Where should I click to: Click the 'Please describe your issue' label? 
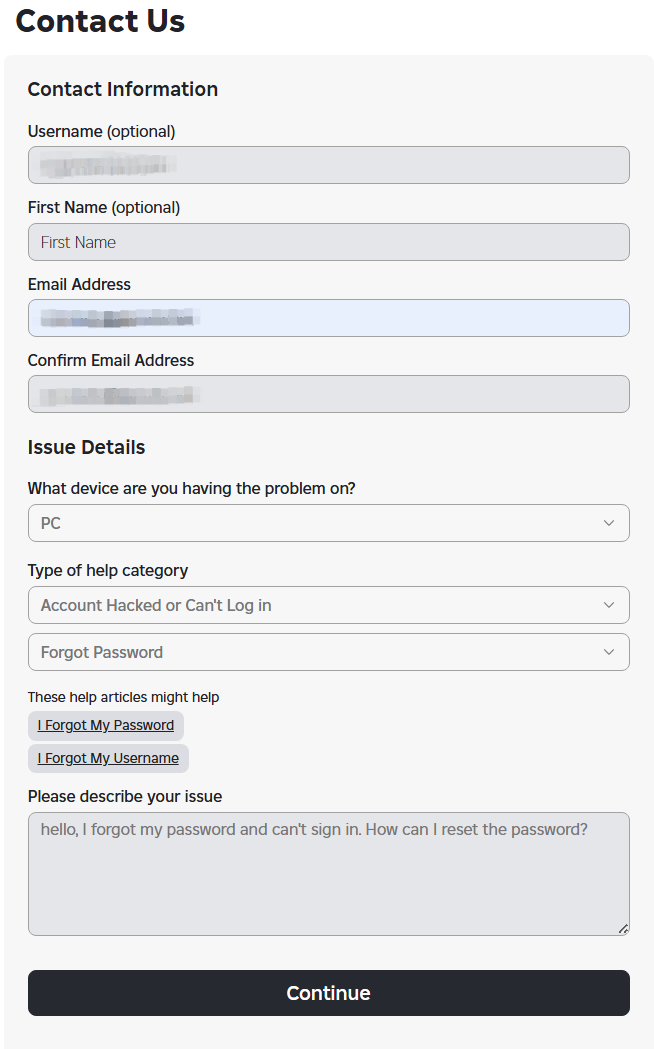[125, 797]
